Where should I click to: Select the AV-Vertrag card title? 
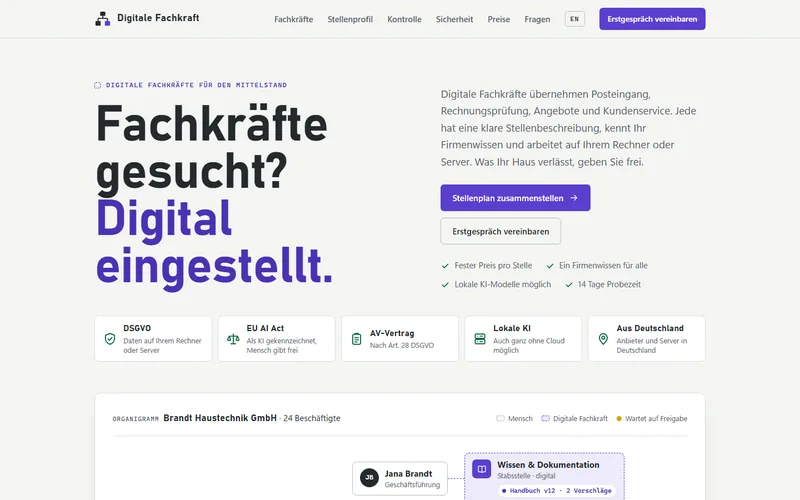tap(392, 333)
